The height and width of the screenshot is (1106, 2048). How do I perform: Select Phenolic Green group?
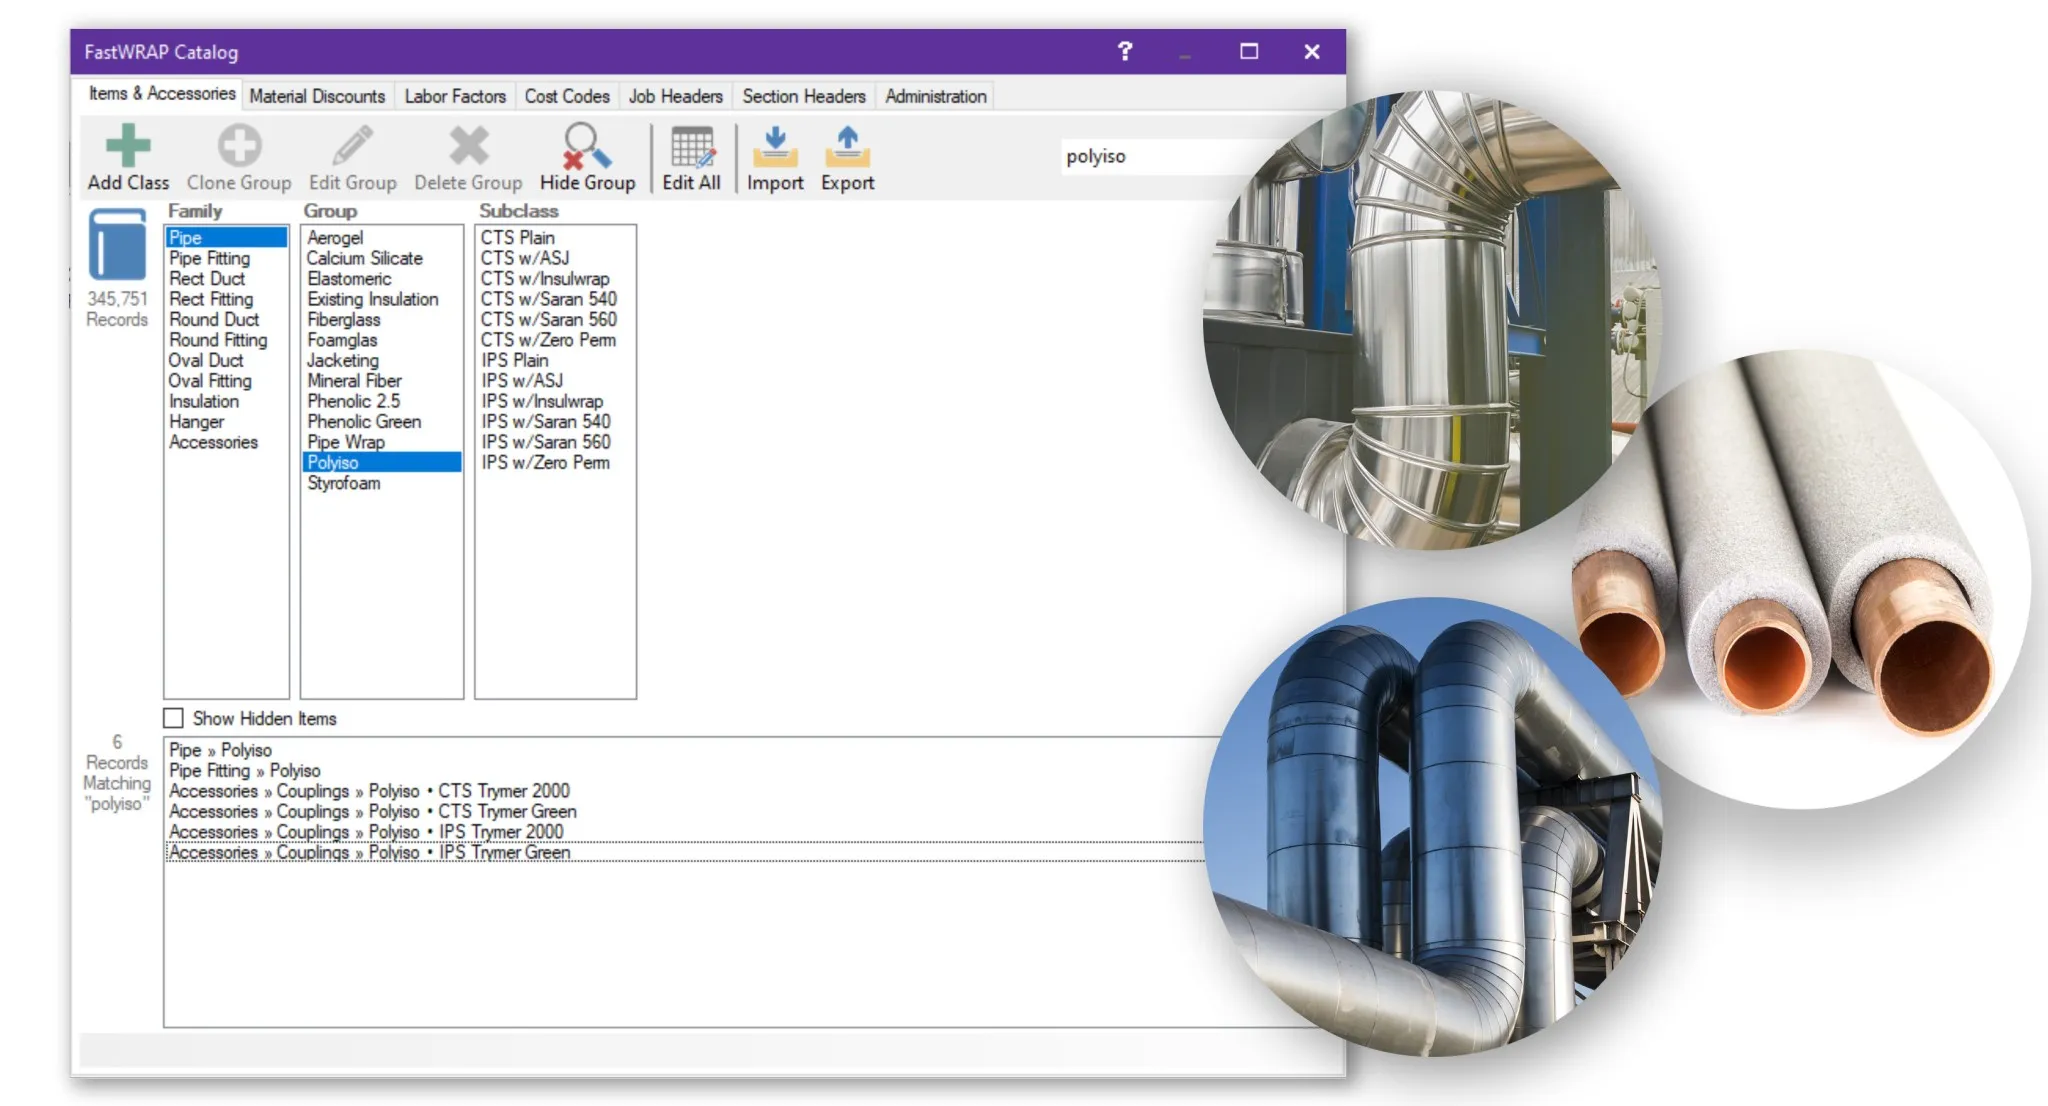tap(382, 422)
